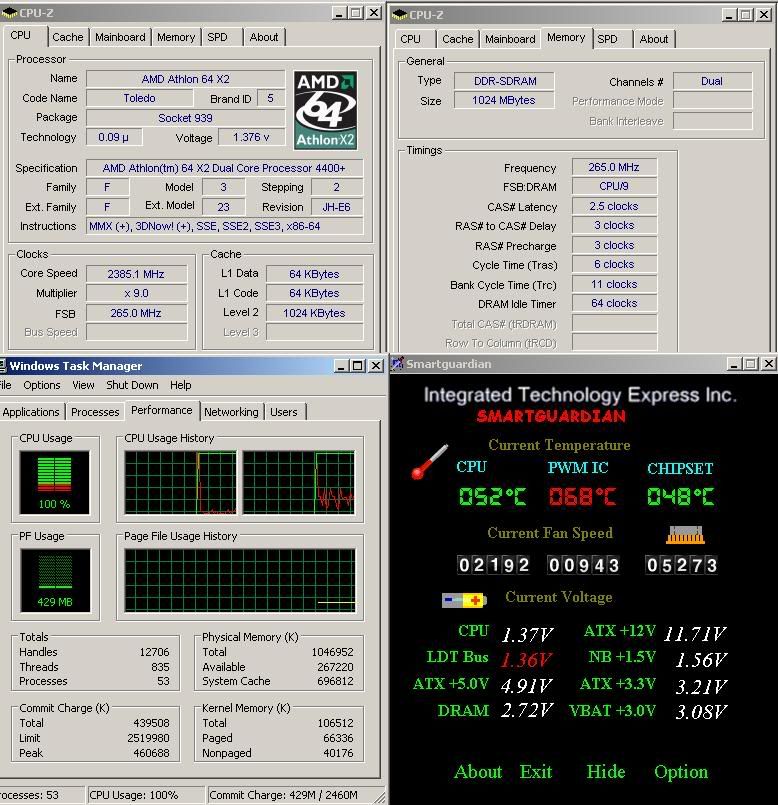Click Package field Socket 939
Screen dimensions: 778x805
pos(185,118)
